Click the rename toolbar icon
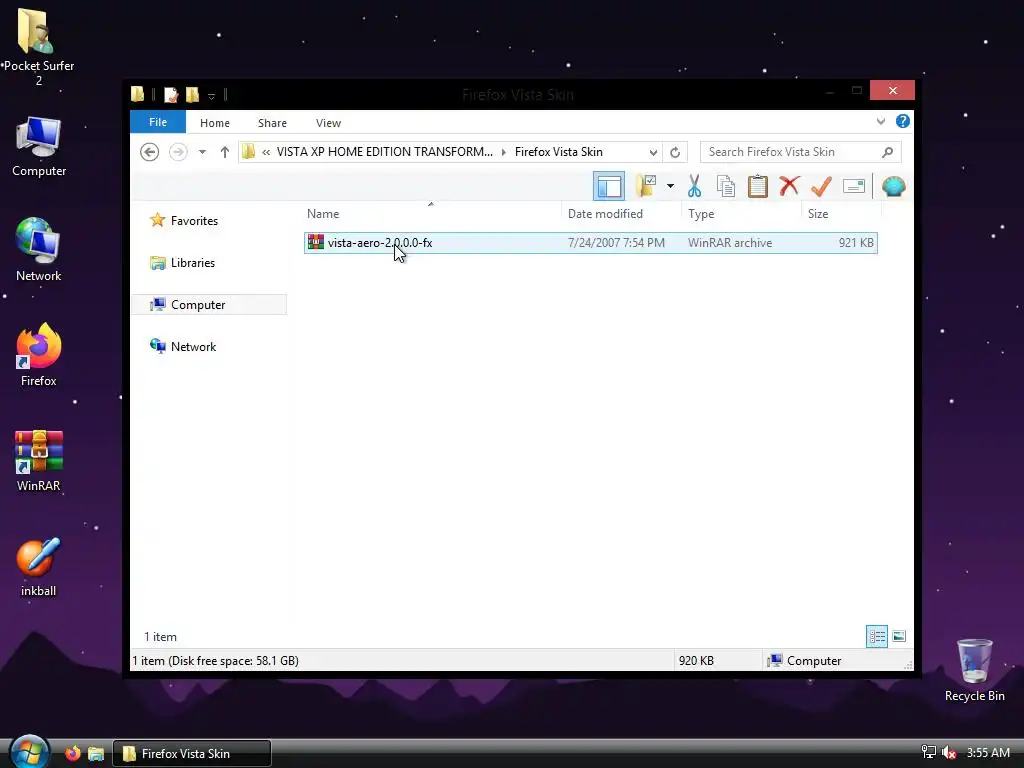Screen dimensions: 1024x768 click(854, 187)
